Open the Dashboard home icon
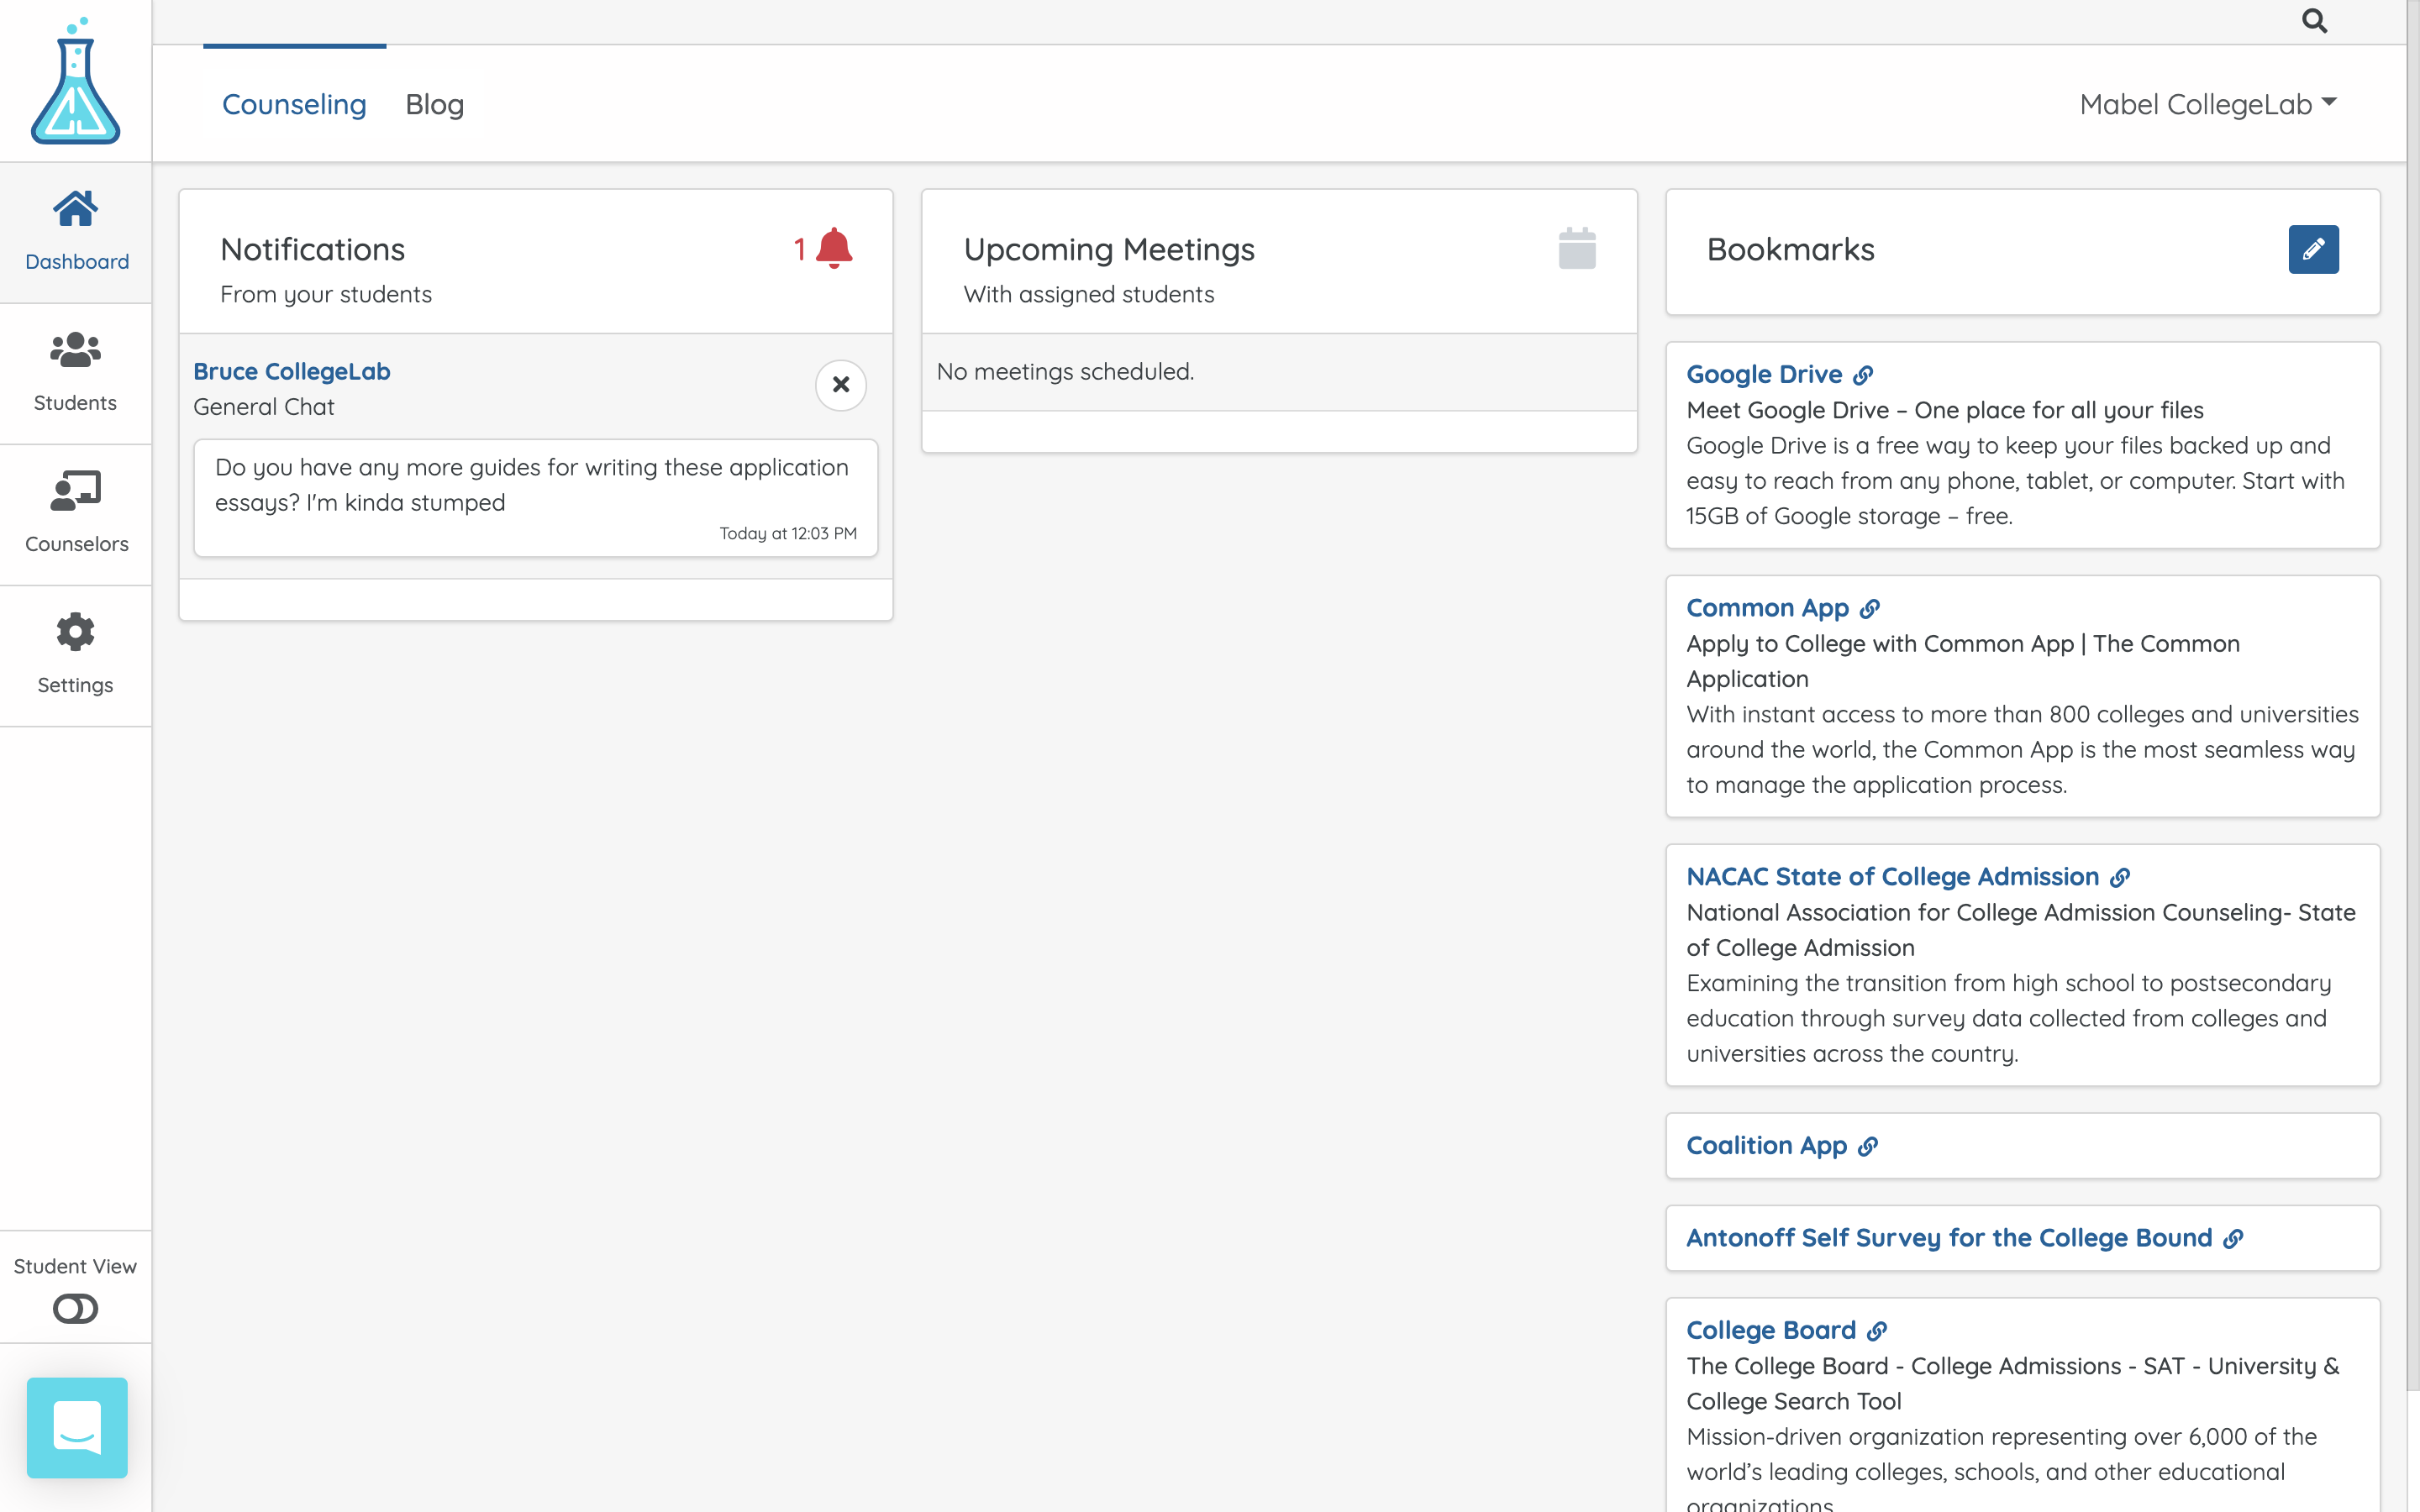This screenshot has width=2420, height=1512. click(x=76, y=209)
